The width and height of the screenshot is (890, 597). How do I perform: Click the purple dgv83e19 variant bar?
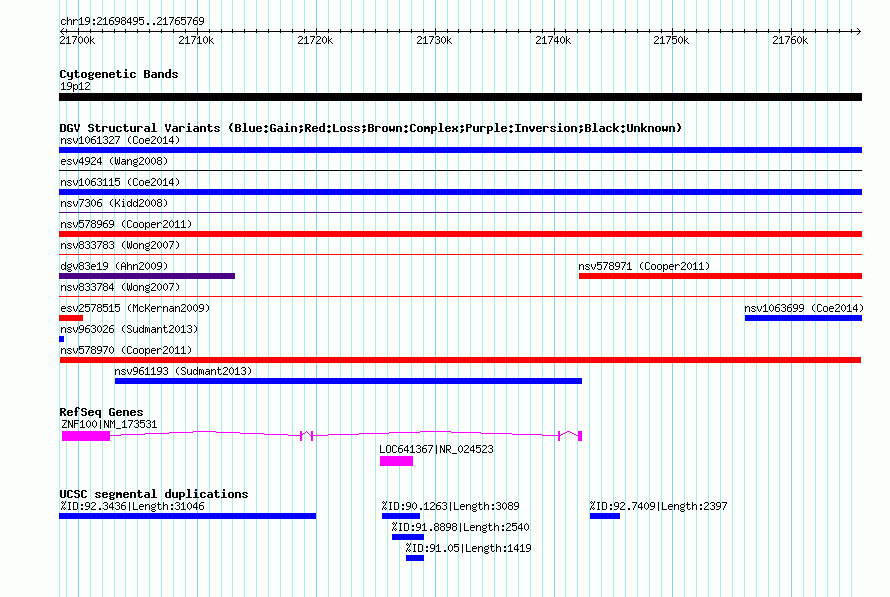click(147, 276)
